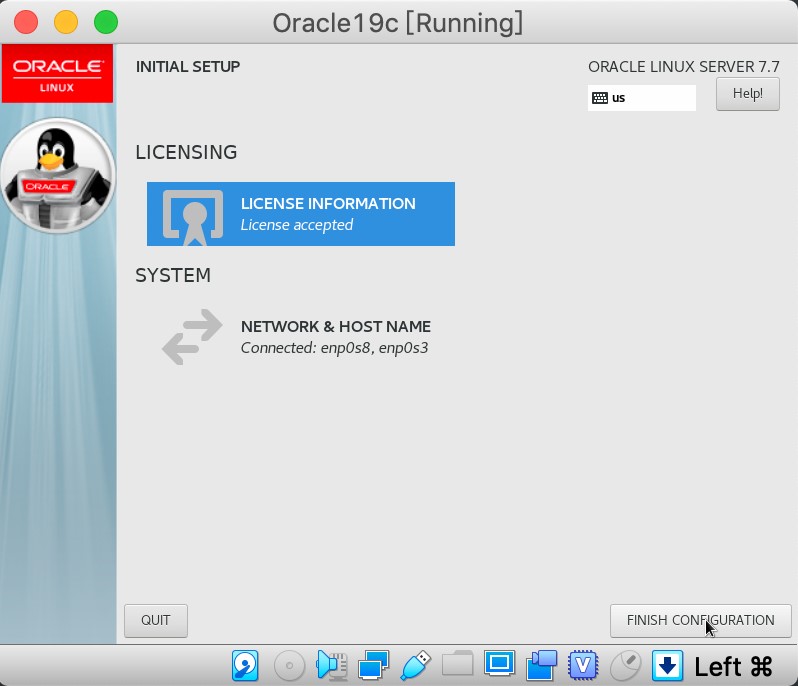Click the FINISH CONFIGURATION button

(x=700, y=620)
